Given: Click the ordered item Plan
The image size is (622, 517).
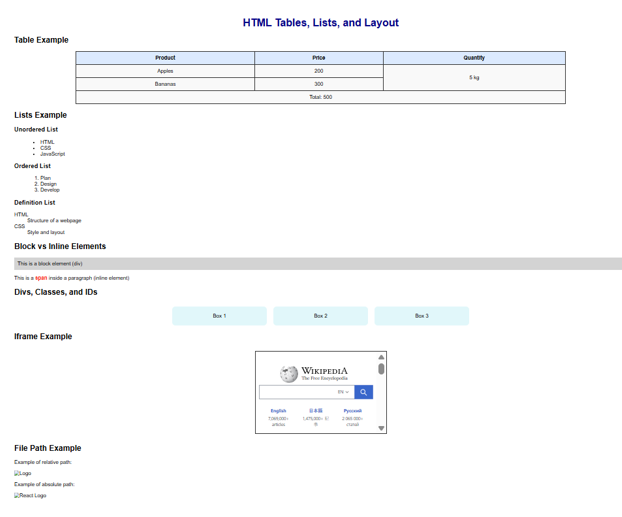Looking at the screenshot, I should point(46,178).
